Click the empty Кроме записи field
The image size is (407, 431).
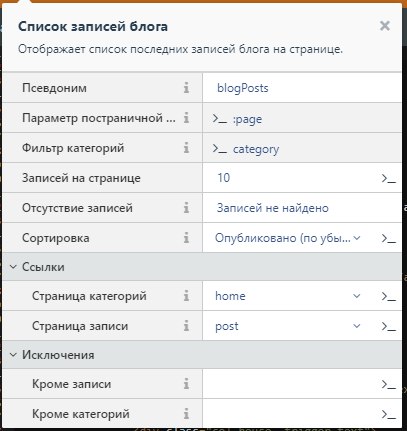[290, 384]
